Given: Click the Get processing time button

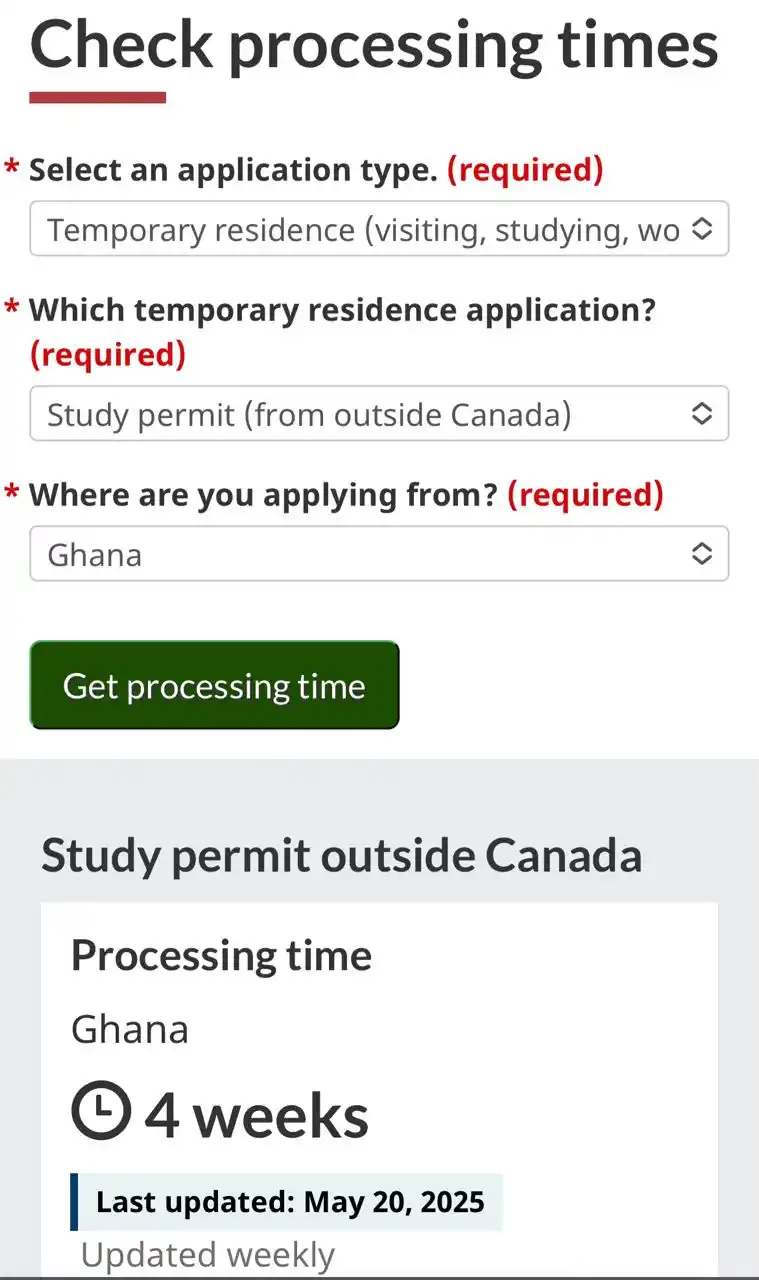Looking at the screenshot, I should coord(214,685).
